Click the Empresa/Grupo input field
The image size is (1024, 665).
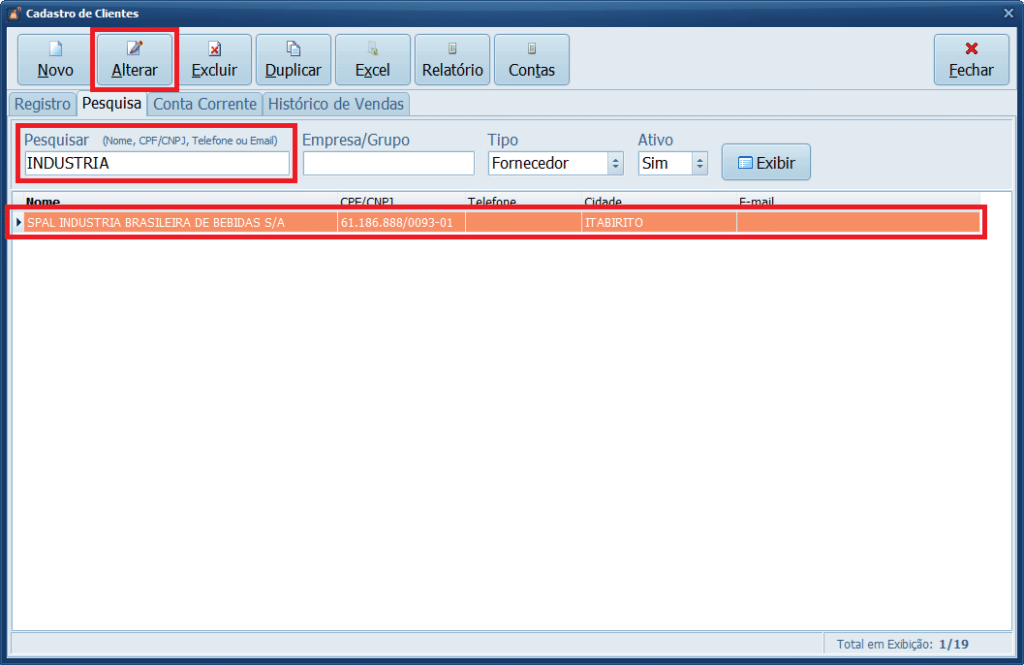(x=388, y=163)
